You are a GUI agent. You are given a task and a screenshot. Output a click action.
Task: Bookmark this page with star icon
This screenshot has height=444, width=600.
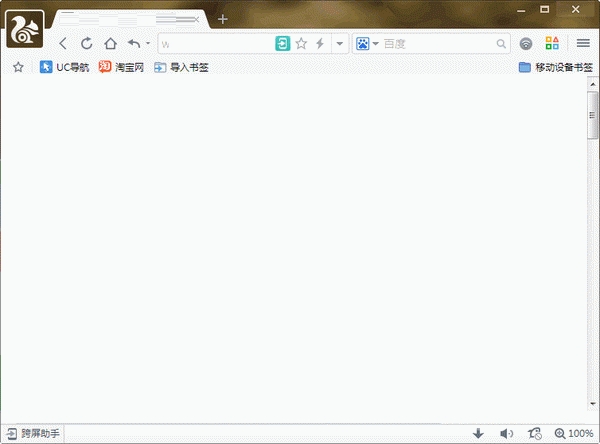point(302,44)
